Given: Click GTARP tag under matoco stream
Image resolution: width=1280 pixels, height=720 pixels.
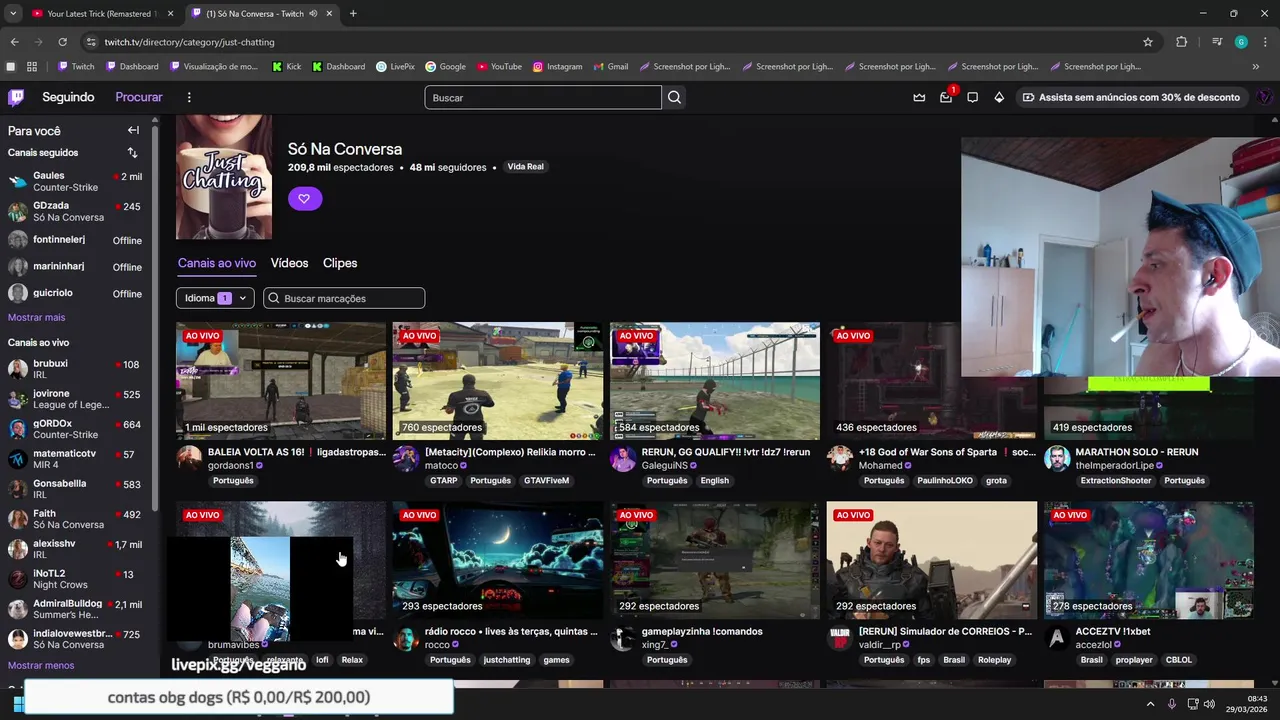Looking at the screenshot, I should (443, 480).
